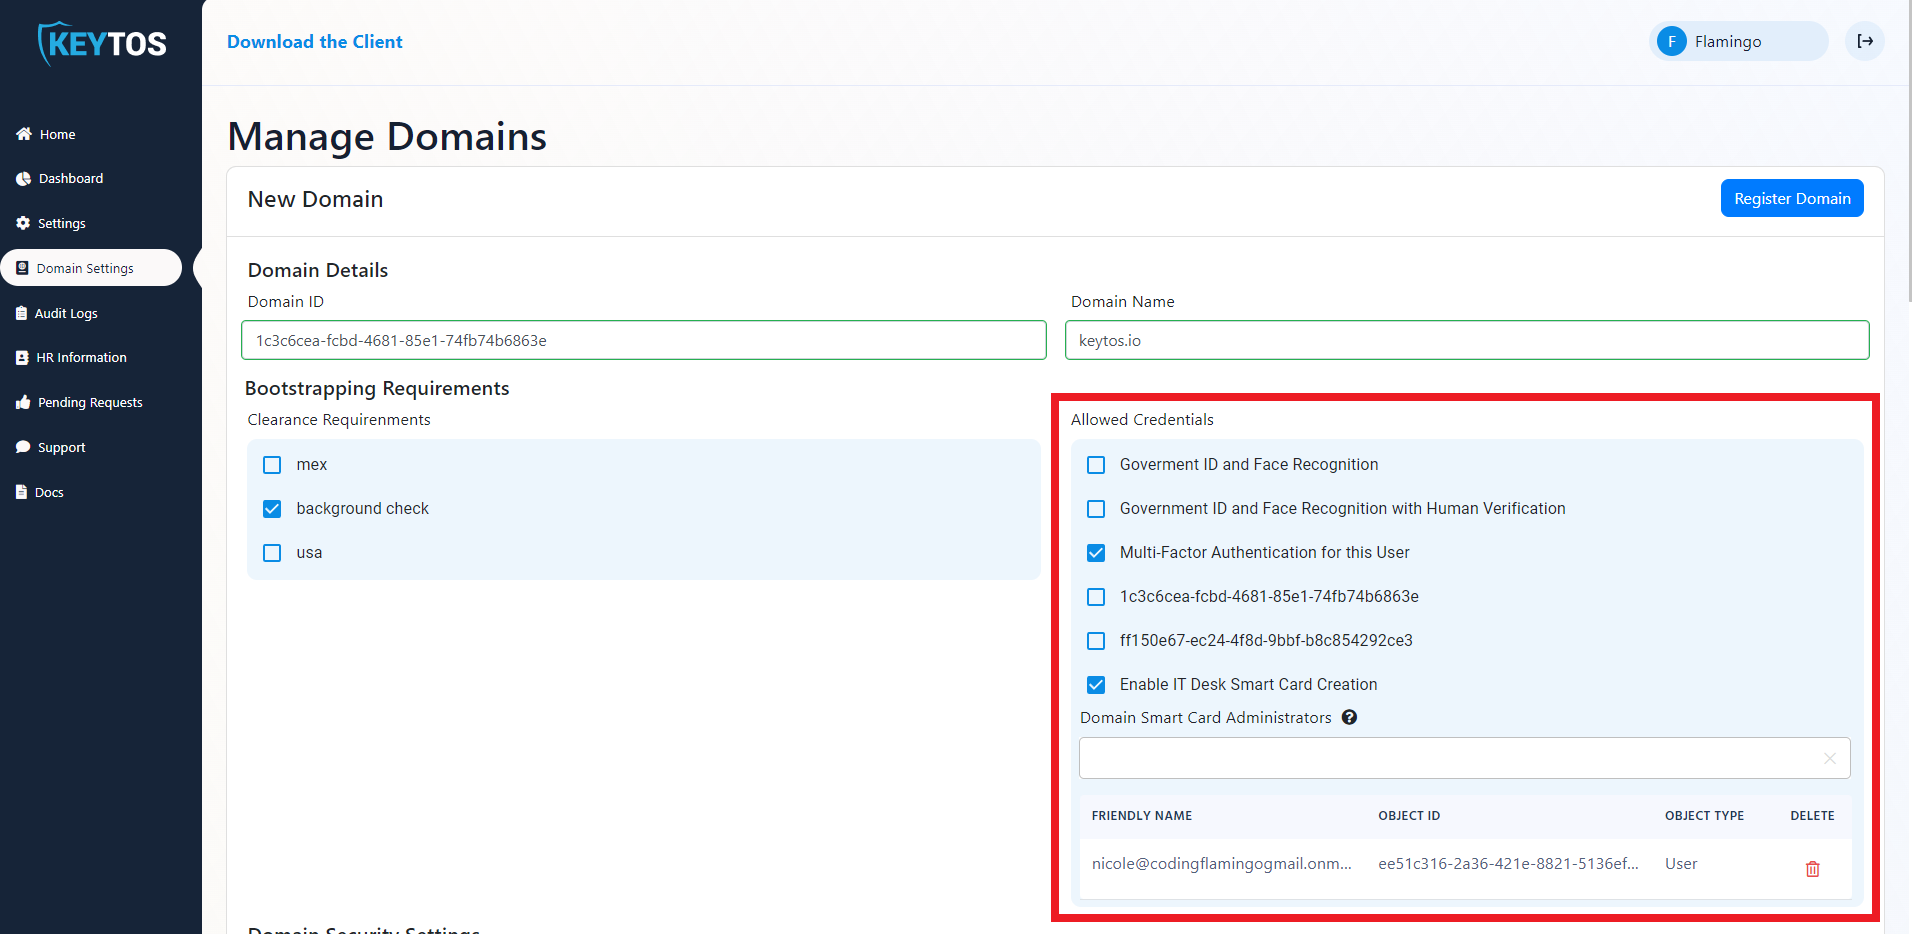Click the FRIENDLY NAME column header

point(1141,816)
